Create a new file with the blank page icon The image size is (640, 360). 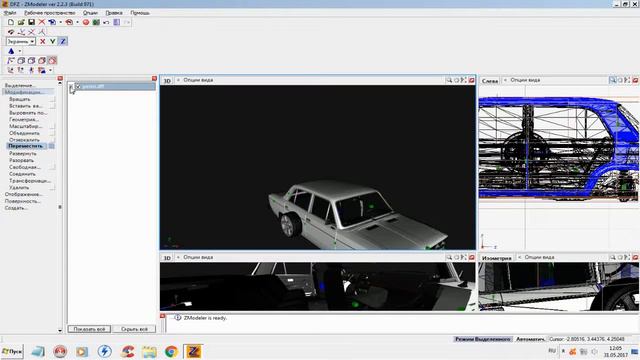[x=11, y=22]
